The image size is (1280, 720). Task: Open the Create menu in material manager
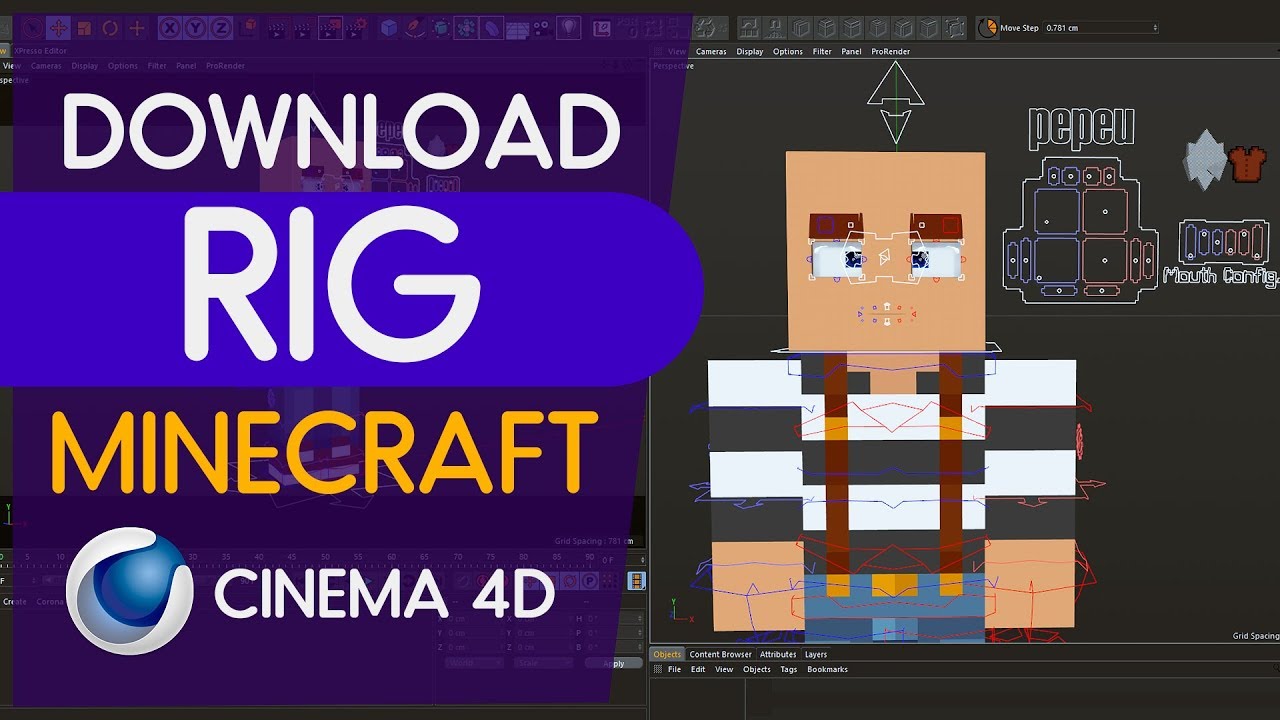15,602
